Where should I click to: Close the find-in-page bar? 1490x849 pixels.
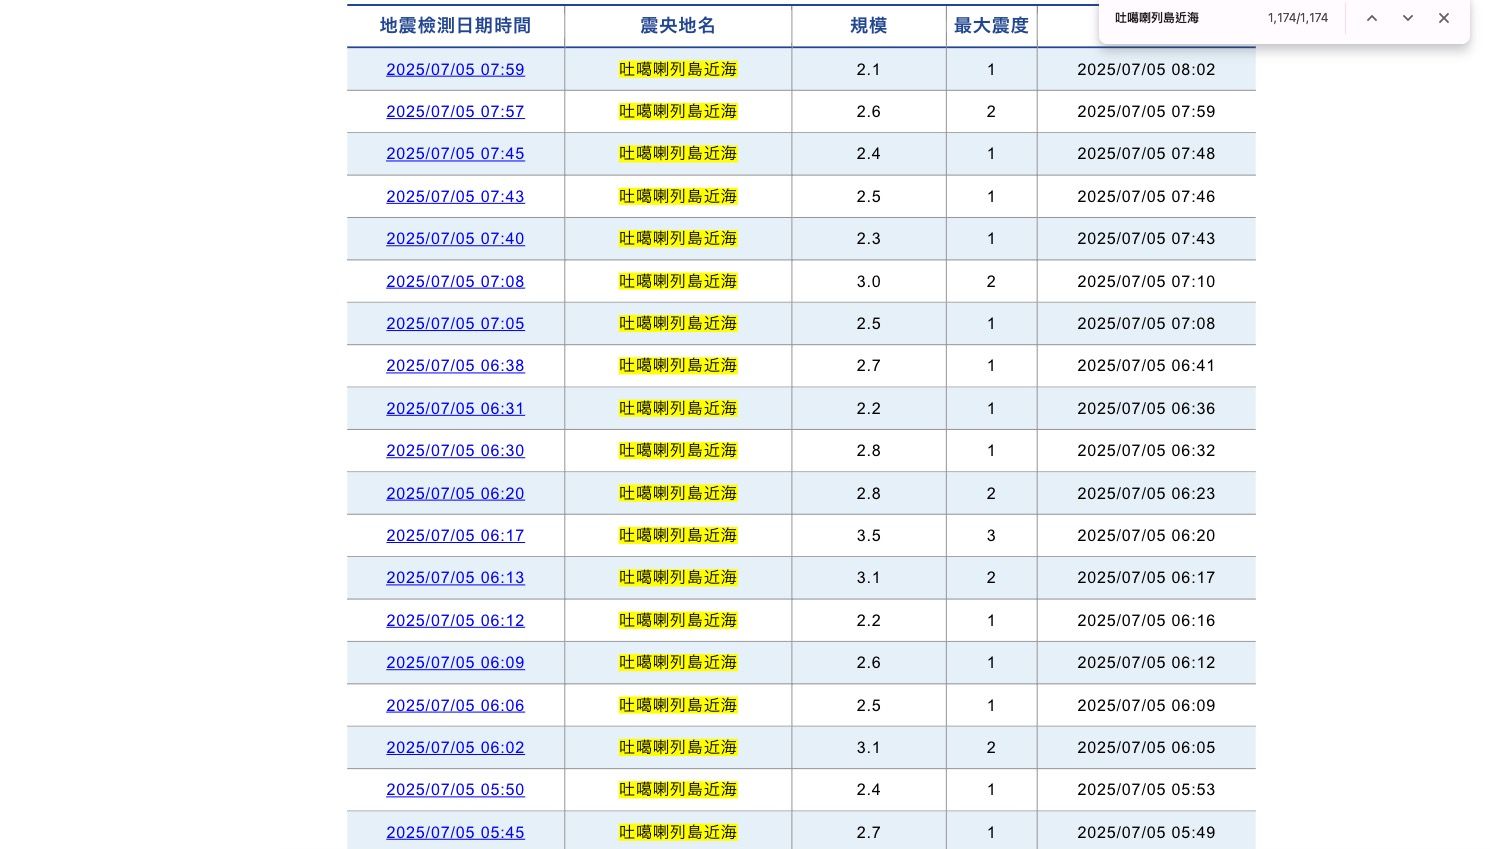(x=1444, y=18)
